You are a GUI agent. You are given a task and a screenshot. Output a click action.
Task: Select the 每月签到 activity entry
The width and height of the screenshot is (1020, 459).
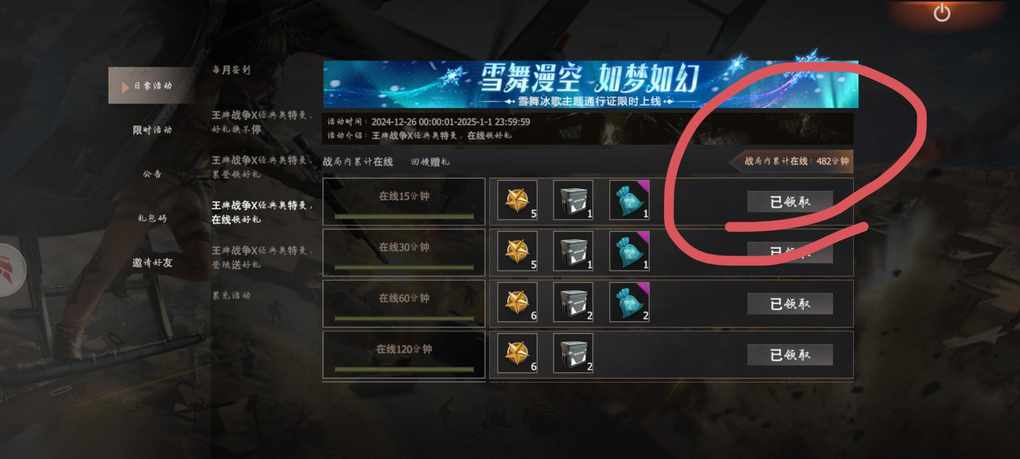coord(231,70)
